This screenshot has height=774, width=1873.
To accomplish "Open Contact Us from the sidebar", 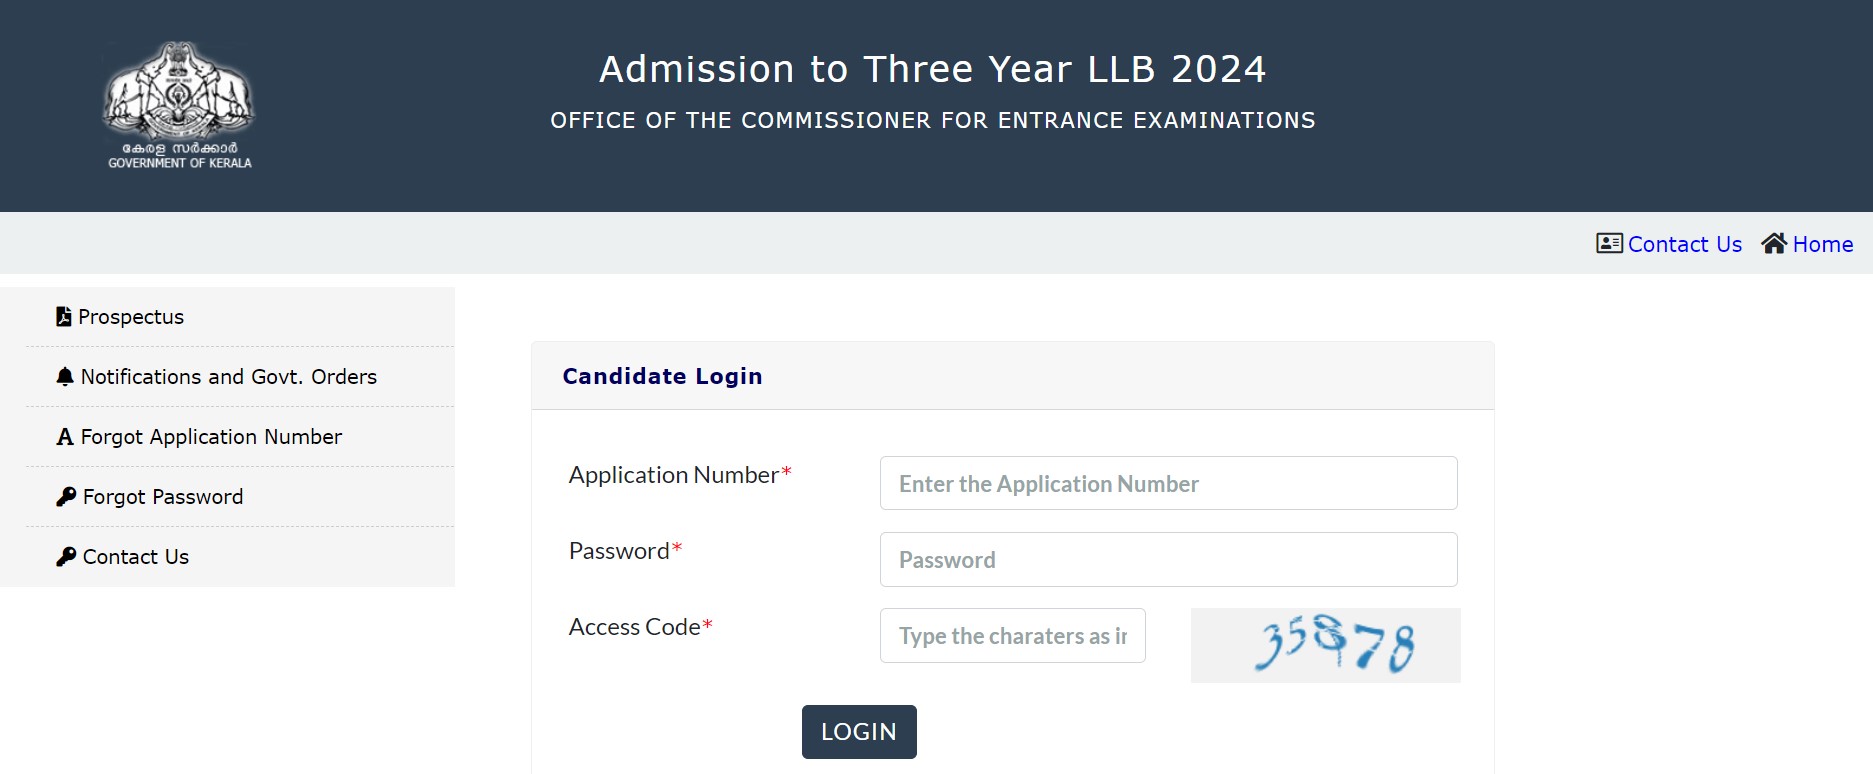I will click(136, 557).
